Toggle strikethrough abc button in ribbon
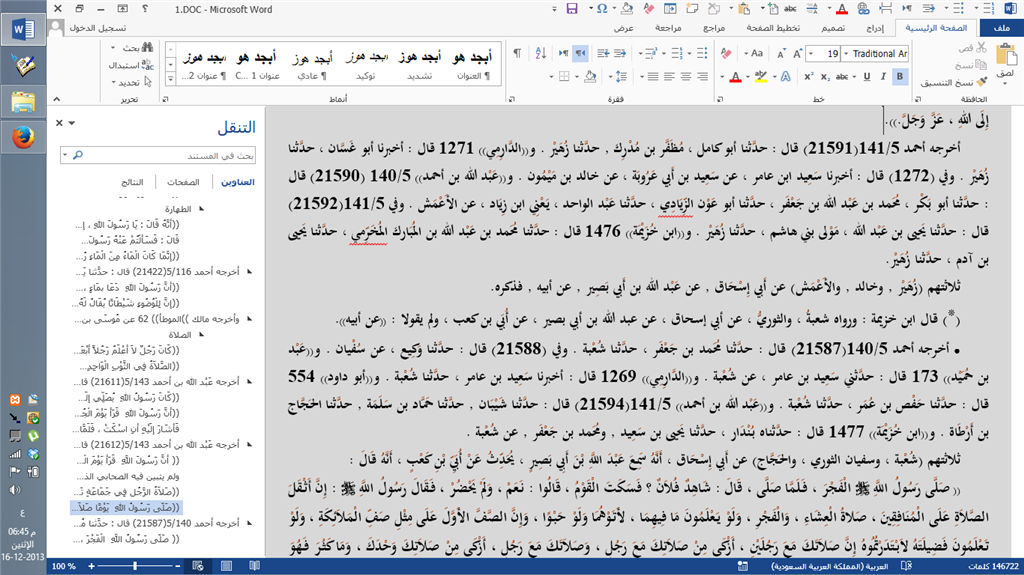 842,76
